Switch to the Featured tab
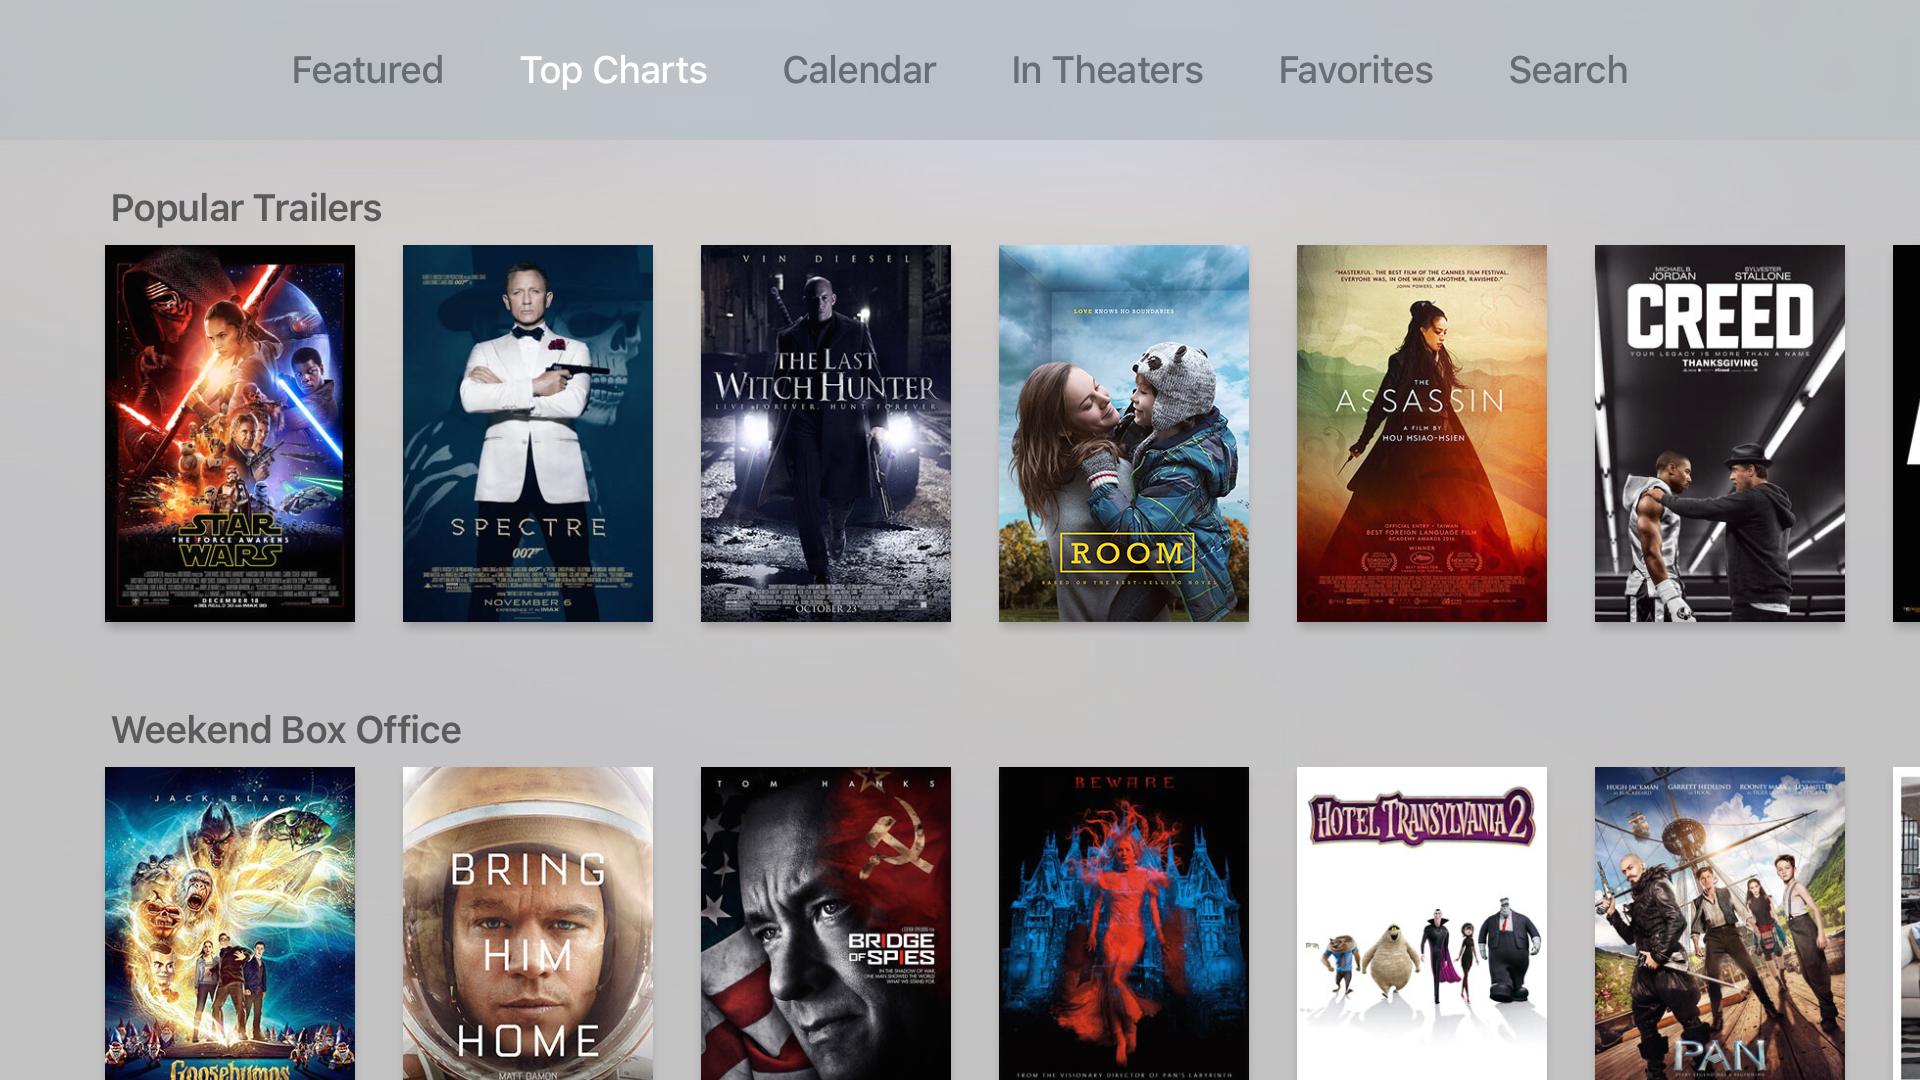 point(367,70)
